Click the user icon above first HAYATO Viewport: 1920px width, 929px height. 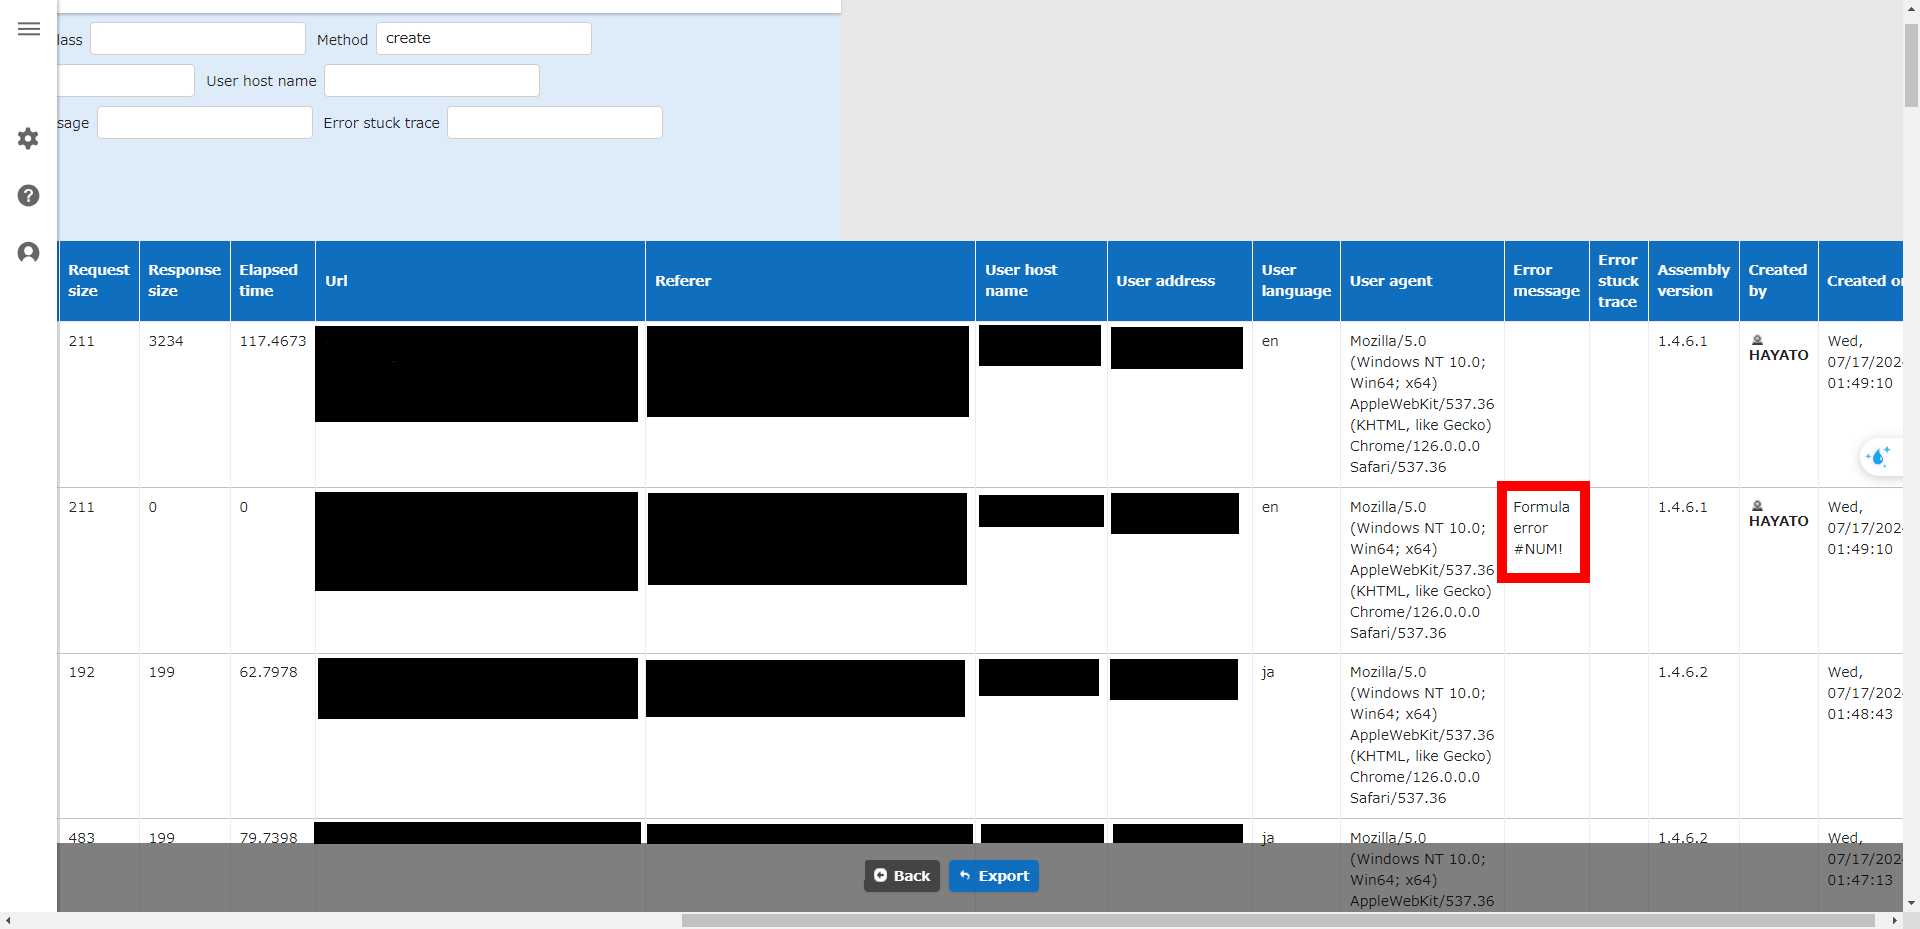tap(1757, 340)
